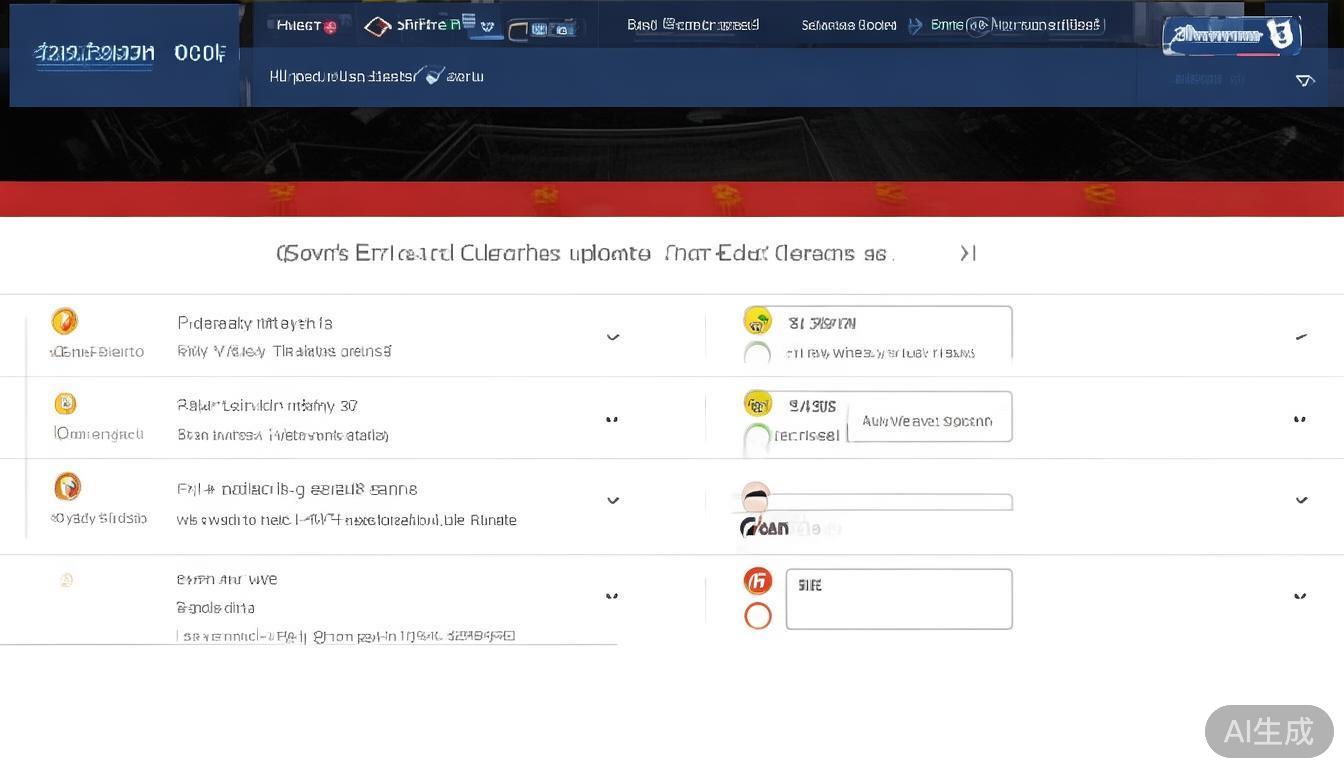Click the orange-white bird icon in the third left row
This screenshot has width=1344, height=768.
pyautogui.click(x=67, y=487)
